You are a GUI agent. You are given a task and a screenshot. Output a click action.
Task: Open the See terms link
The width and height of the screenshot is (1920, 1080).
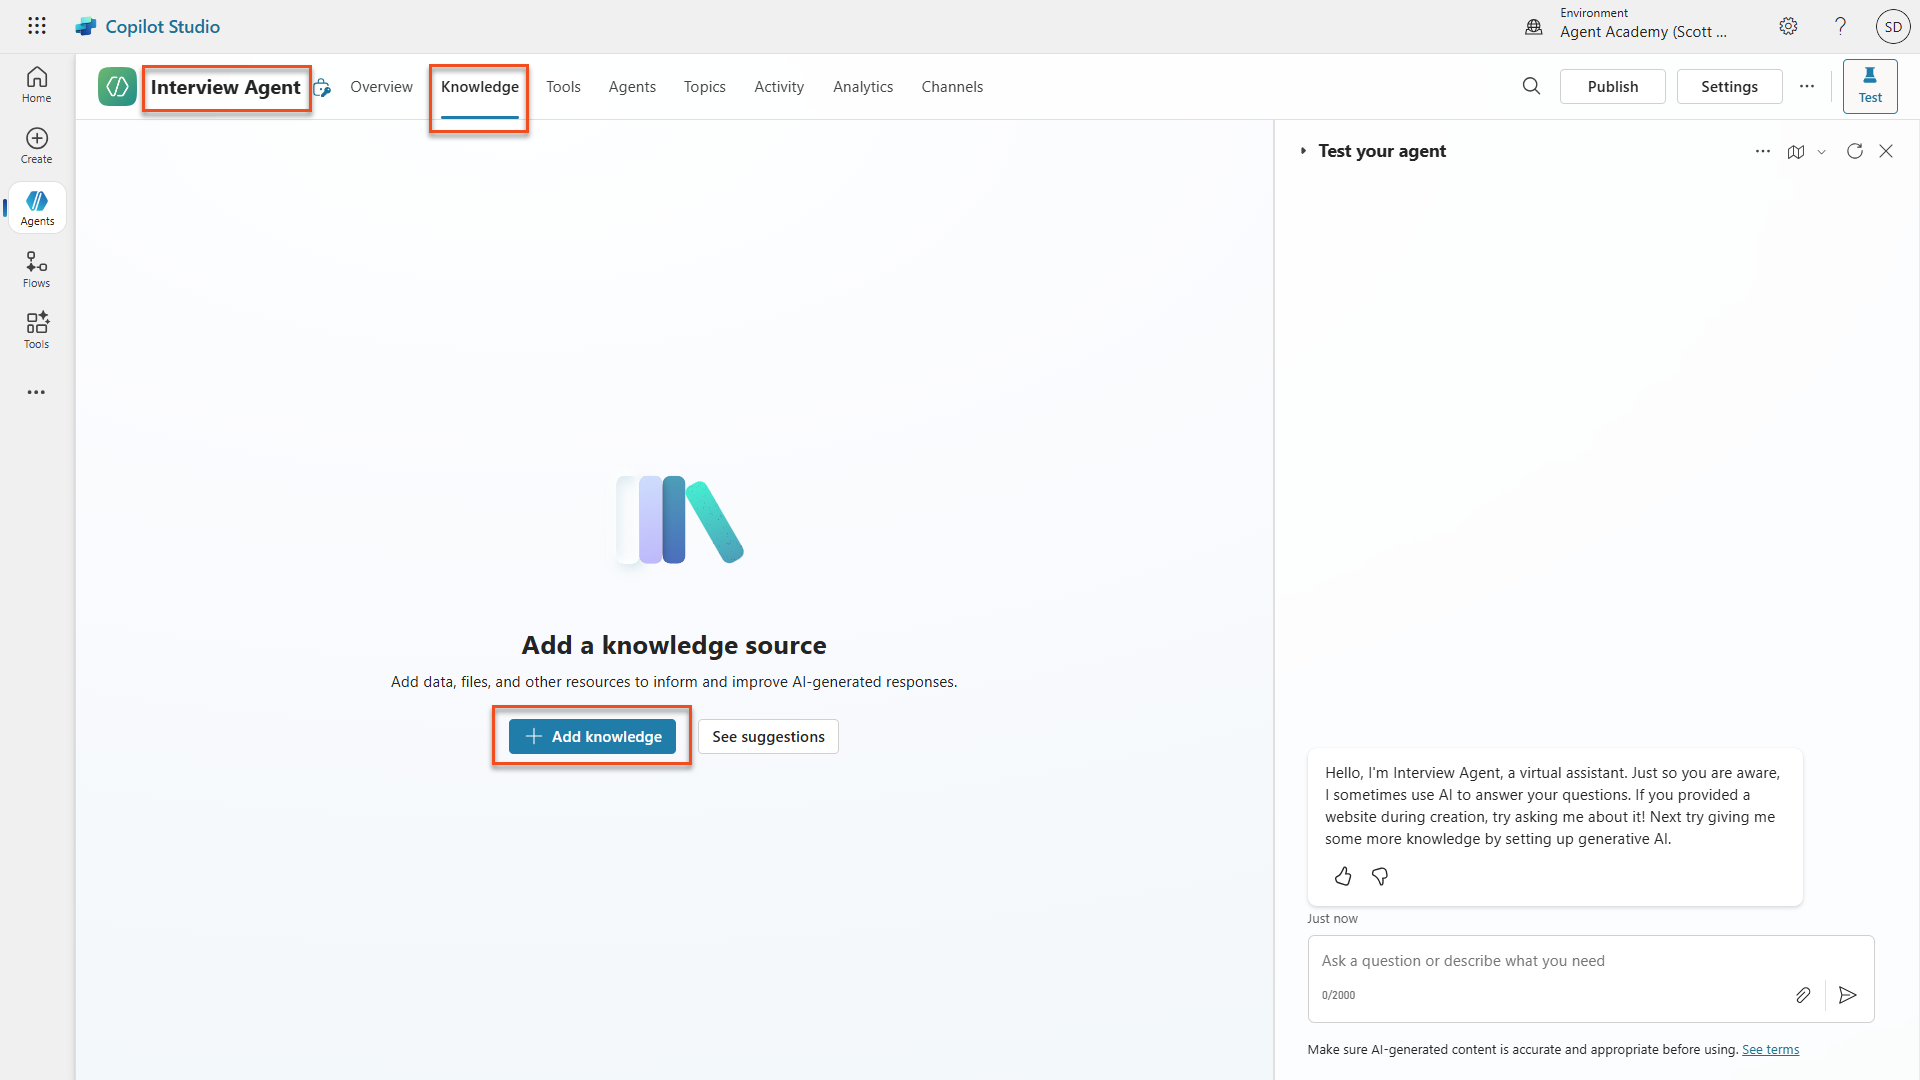pos(1770,1050)
